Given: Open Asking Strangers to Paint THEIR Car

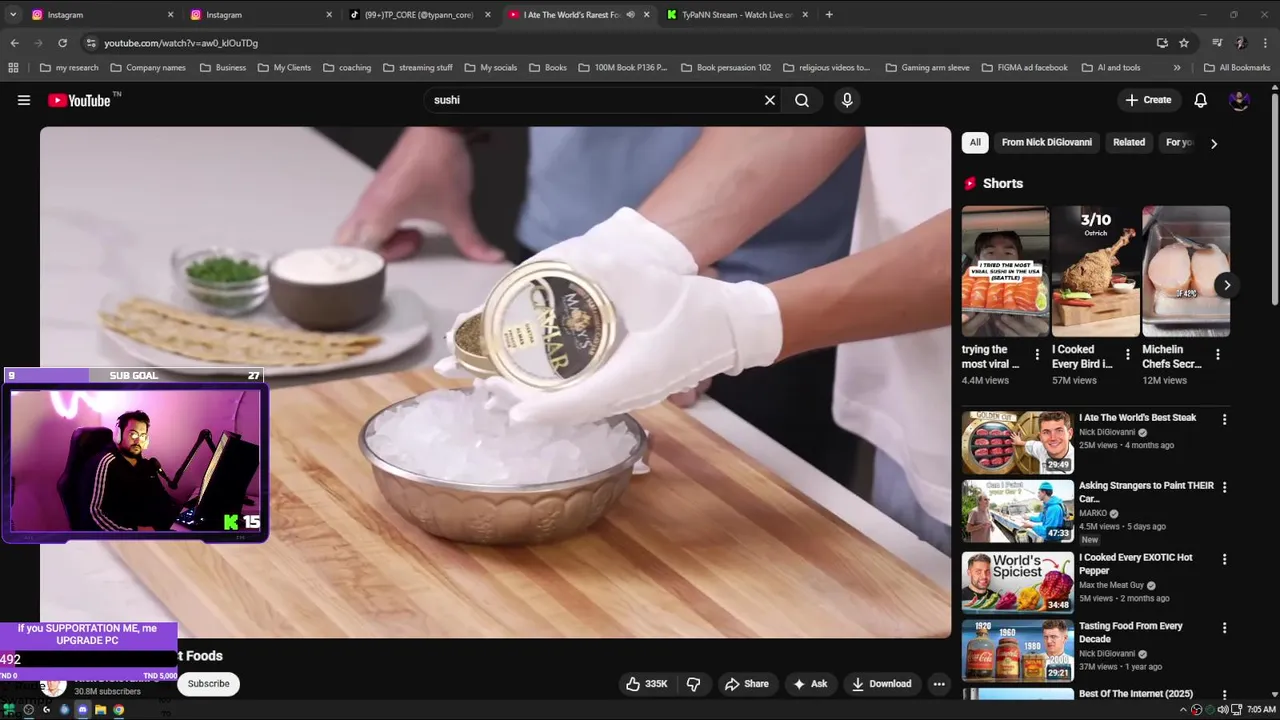Looking at the screenshot, I should click(1146, 492).
